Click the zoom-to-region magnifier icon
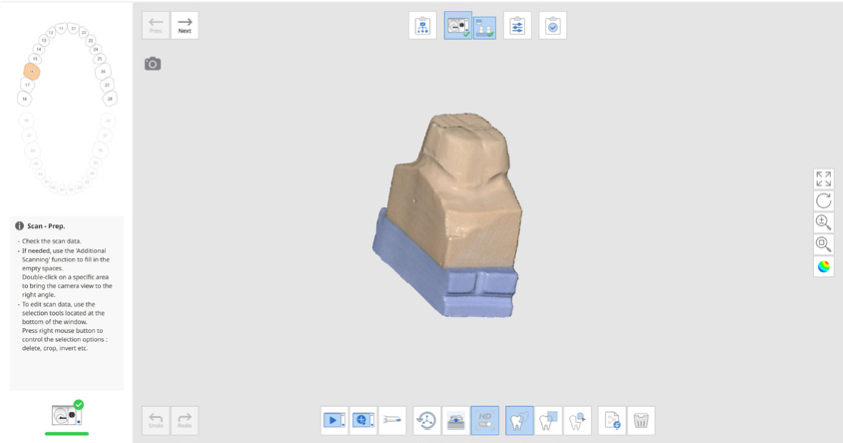843x443 pixels. click(x=824, y=245)
